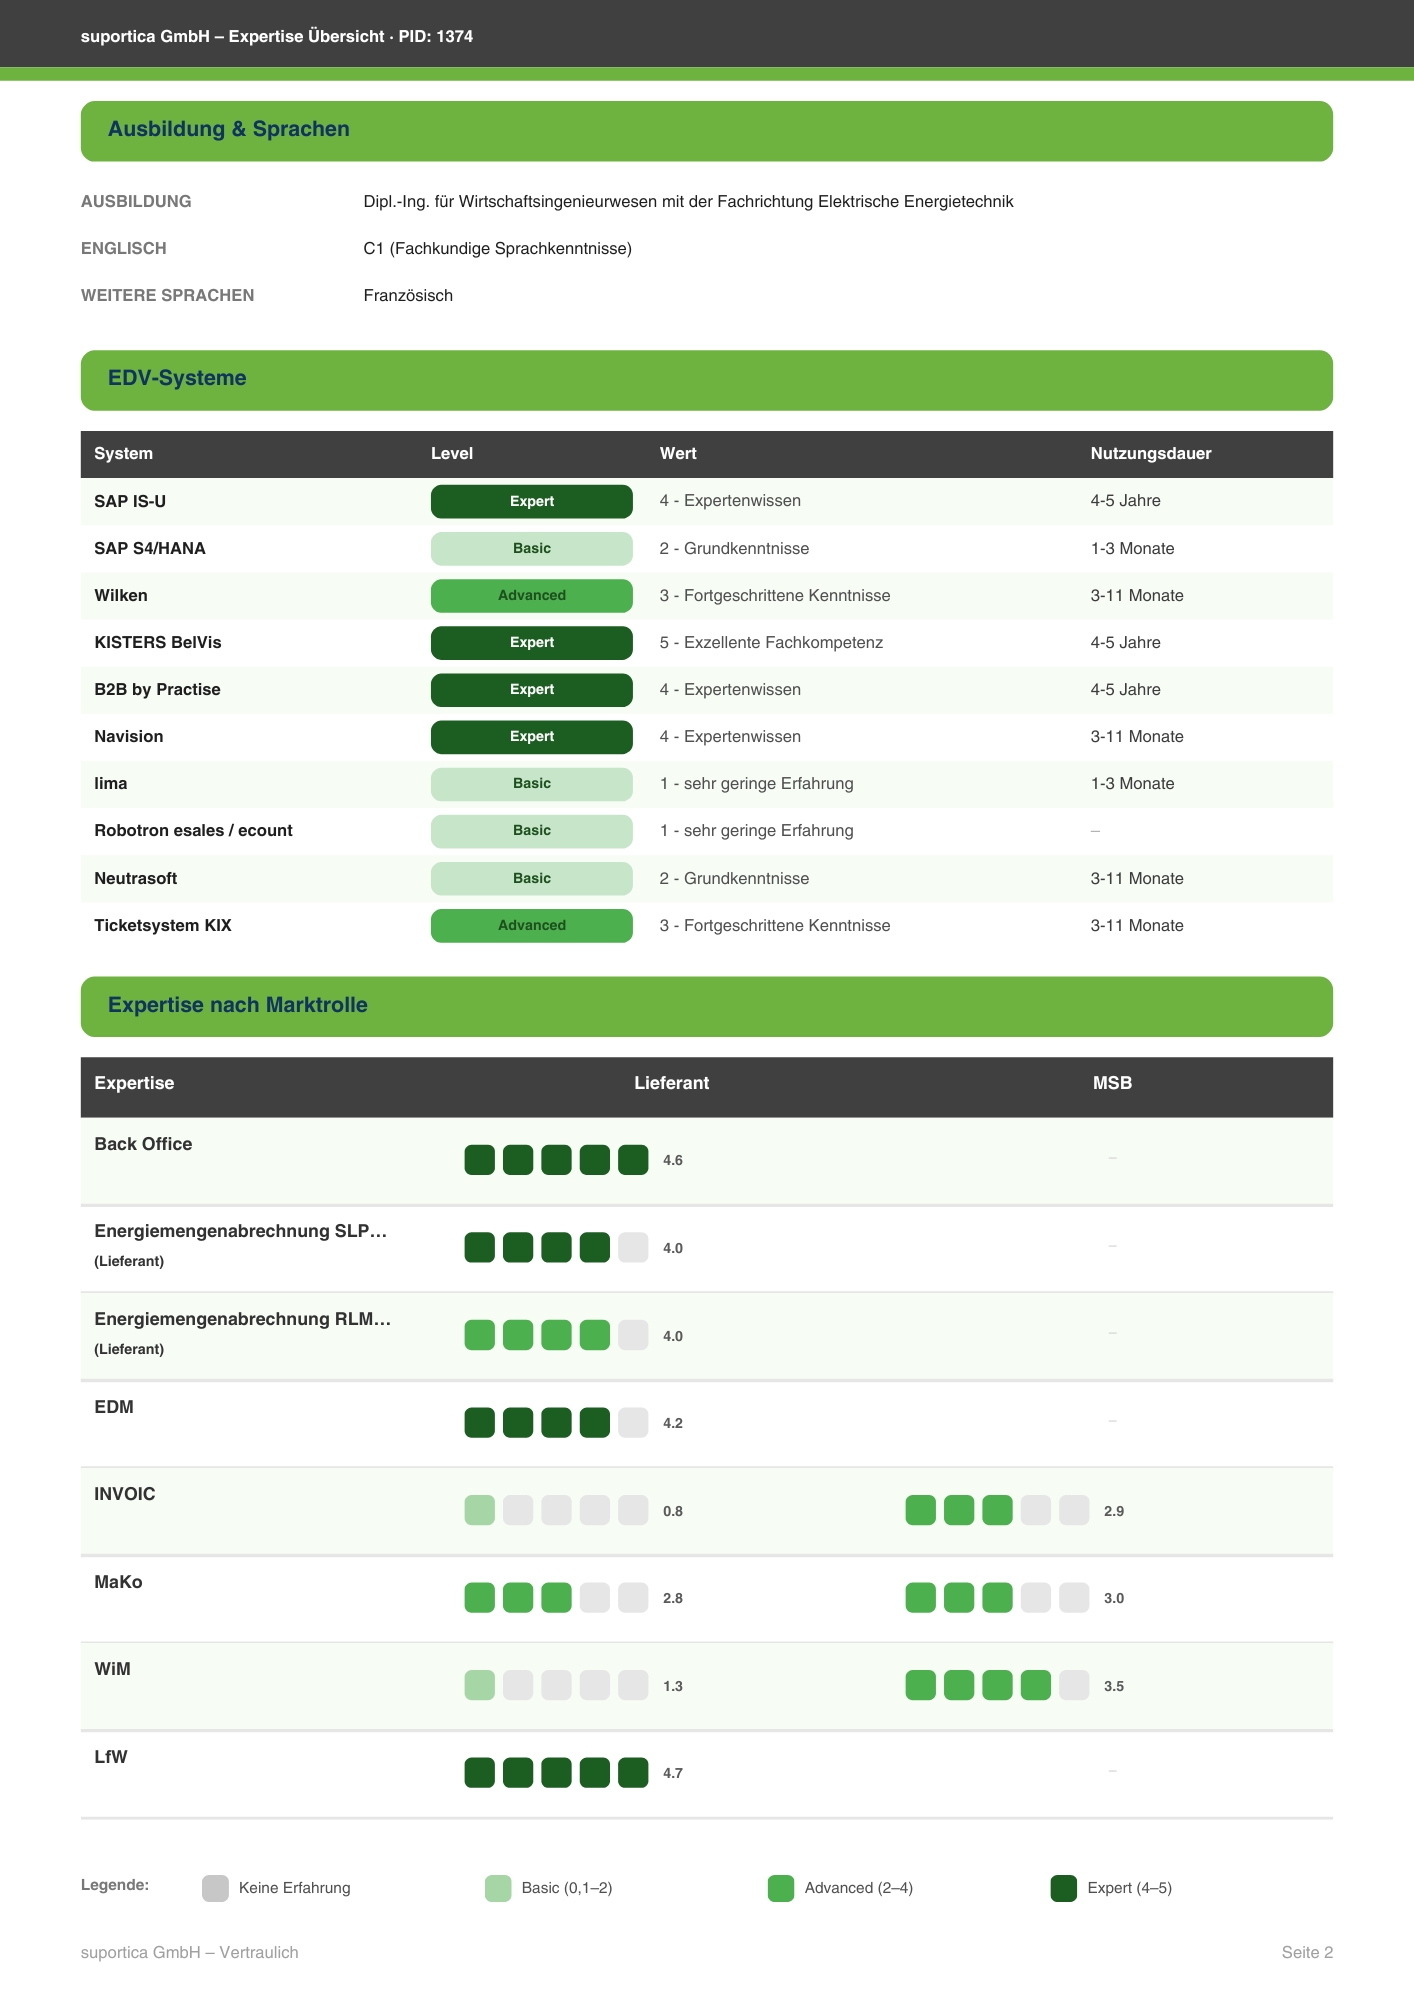Click the INVOIC Lieferant rating bar
This screenshot has width=1414, height=2000.
(x=556, y=1510)
